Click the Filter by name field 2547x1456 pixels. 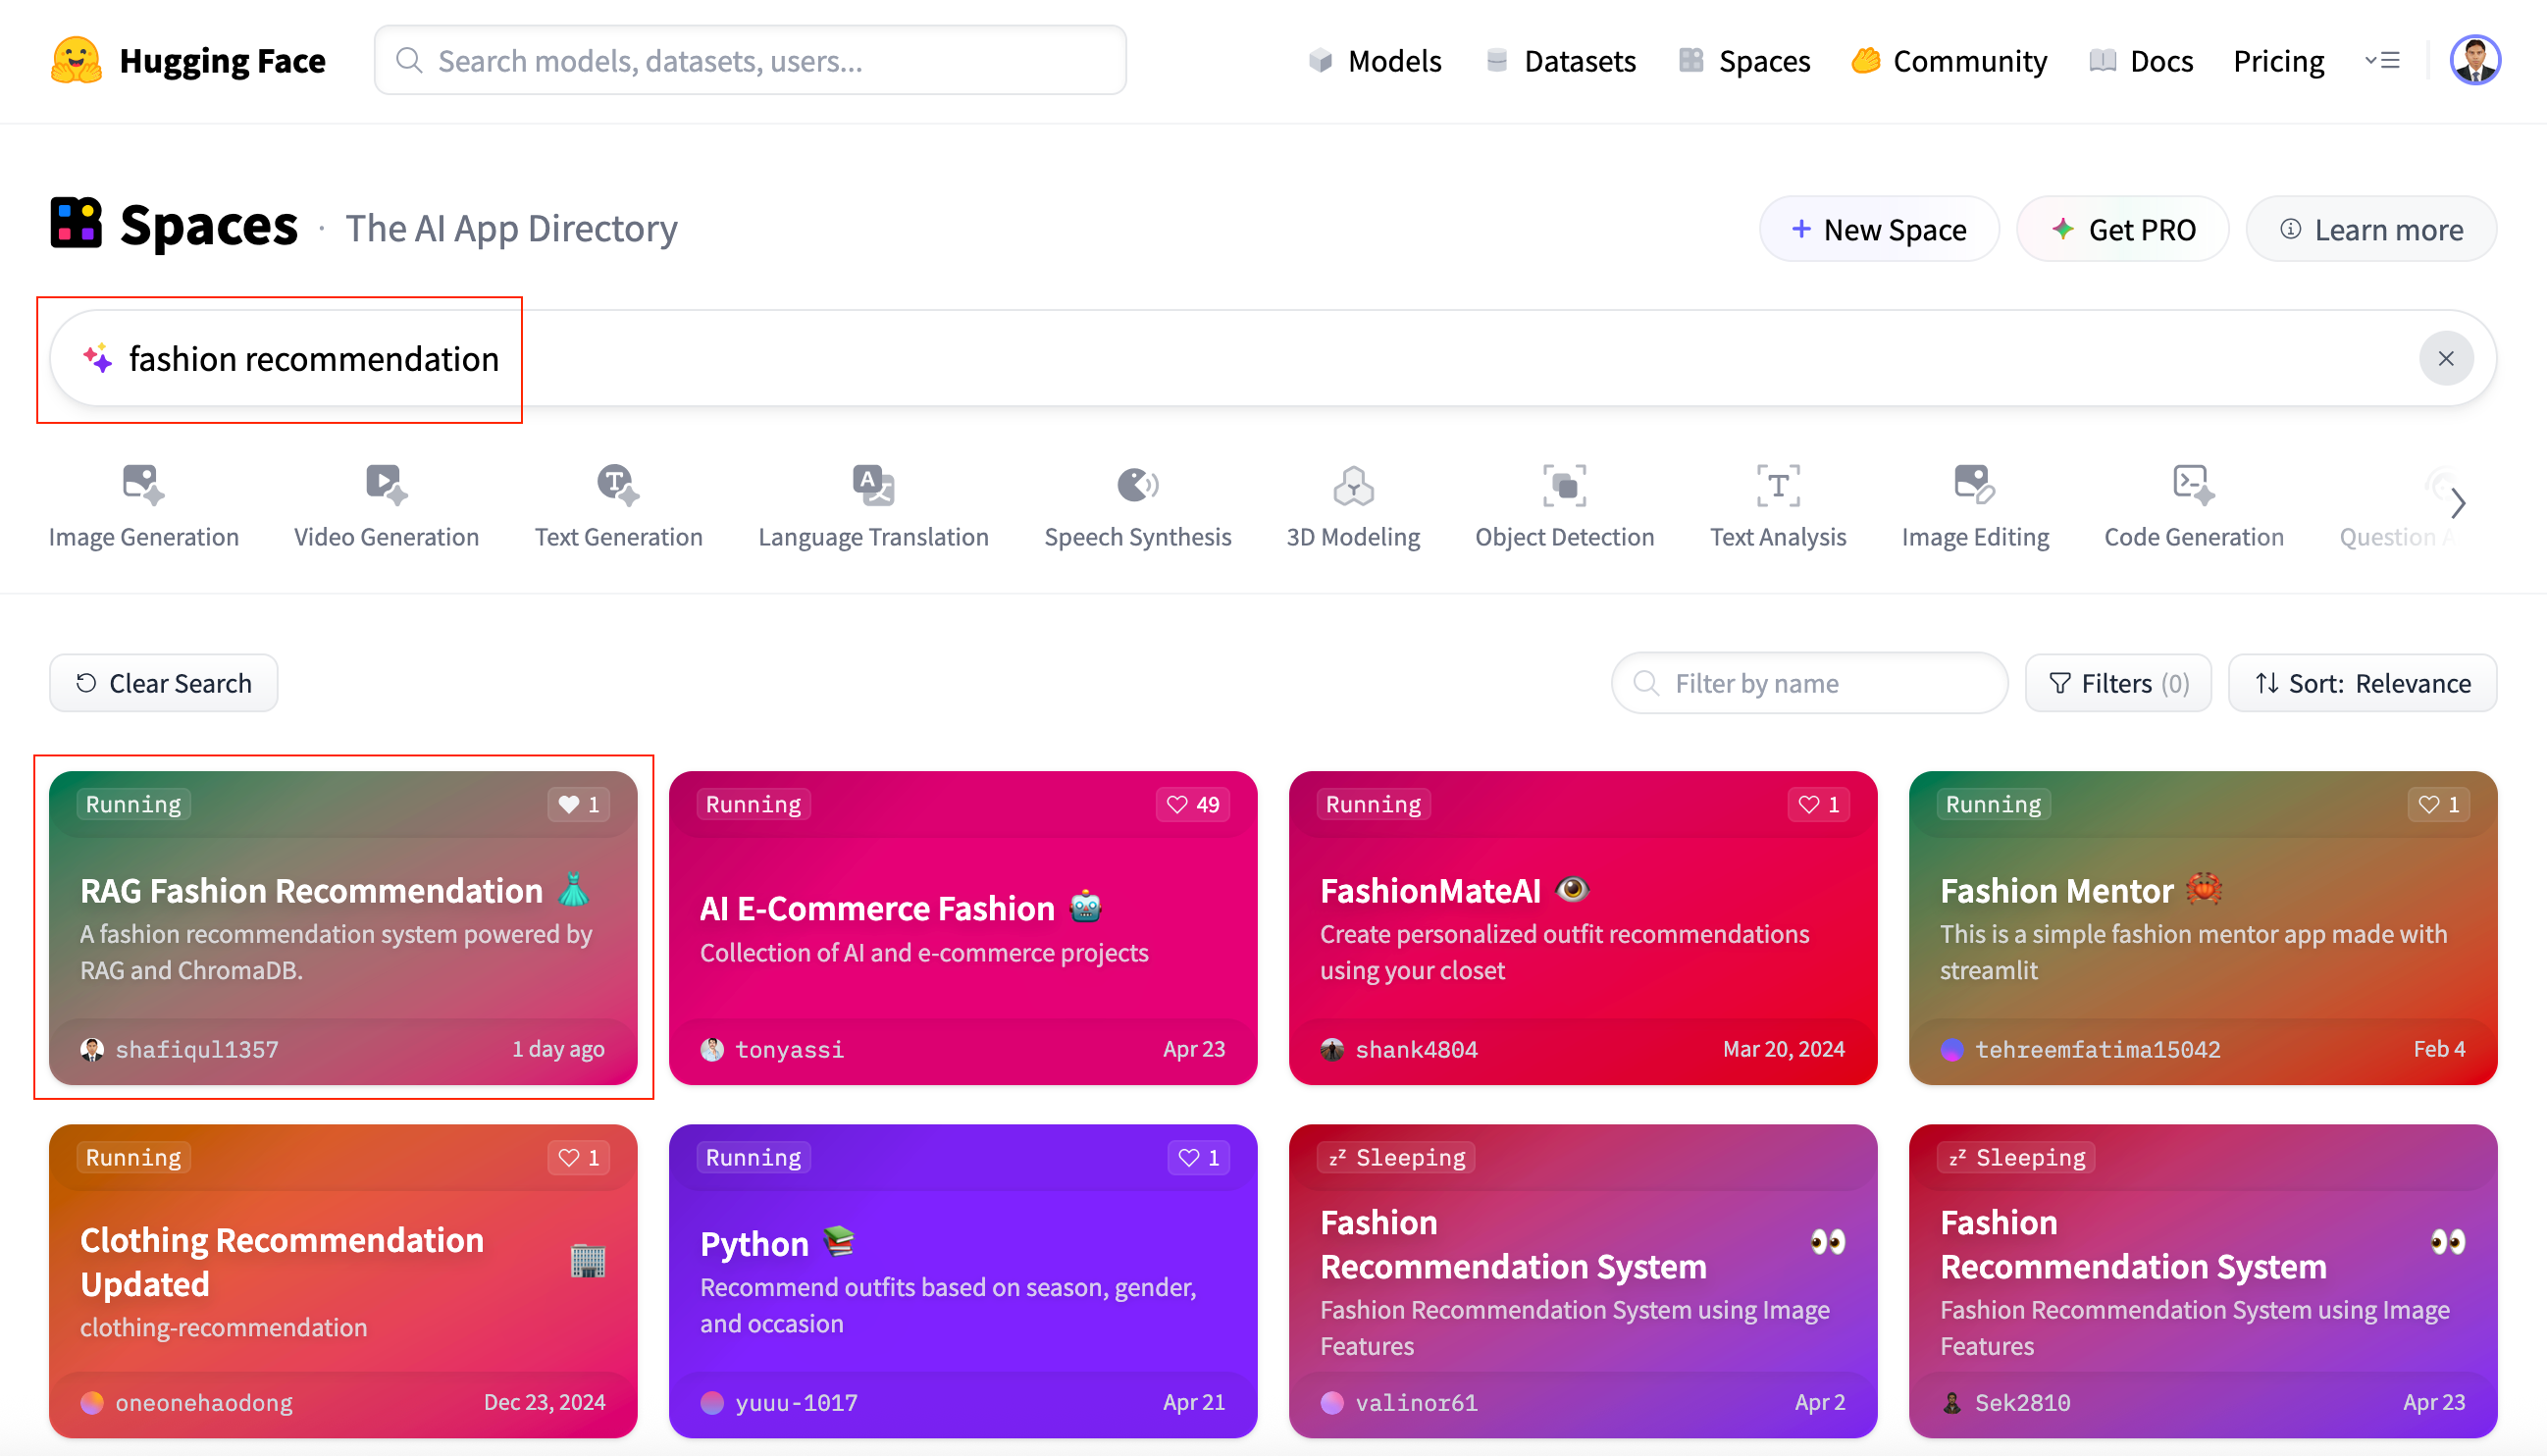(x=1809, y=684)
